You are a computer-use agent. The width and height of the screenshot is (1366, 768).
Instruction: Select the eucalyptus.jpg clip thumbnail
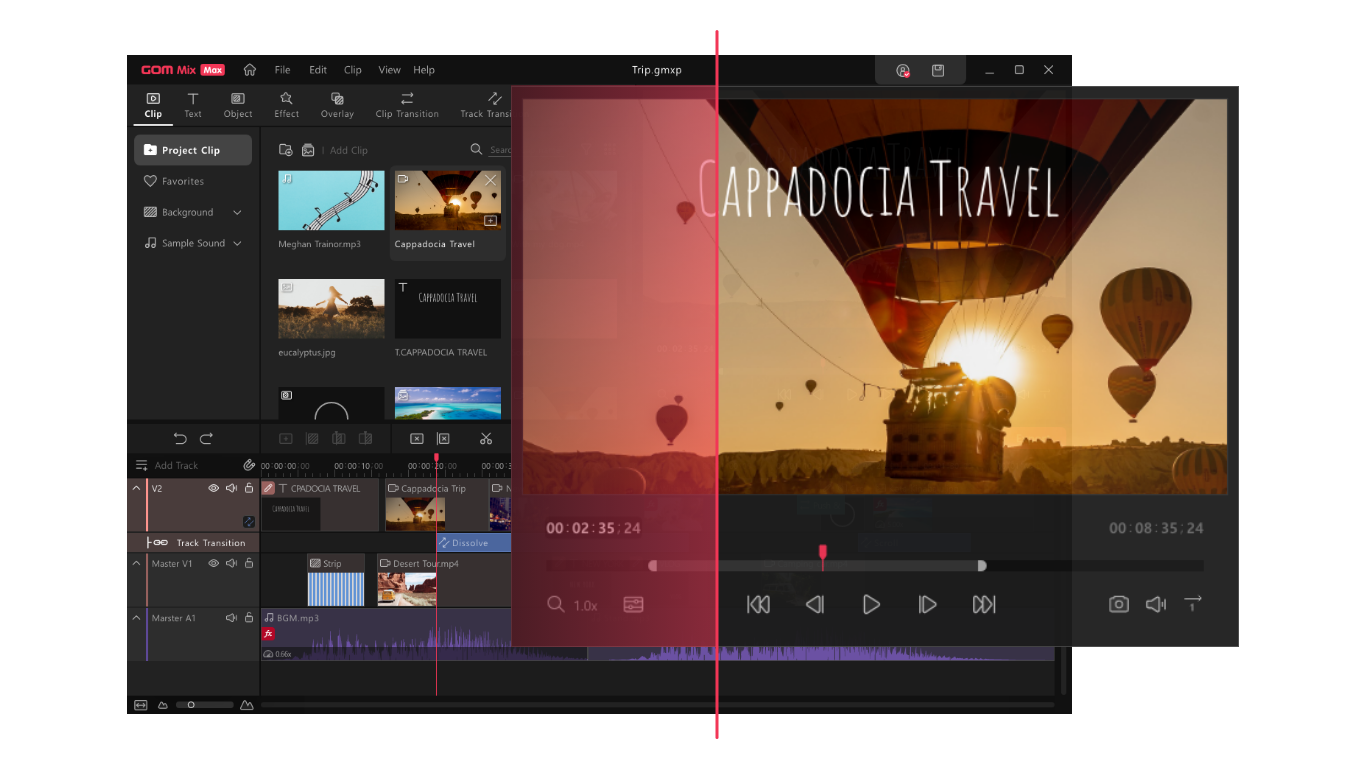[331, 308]
